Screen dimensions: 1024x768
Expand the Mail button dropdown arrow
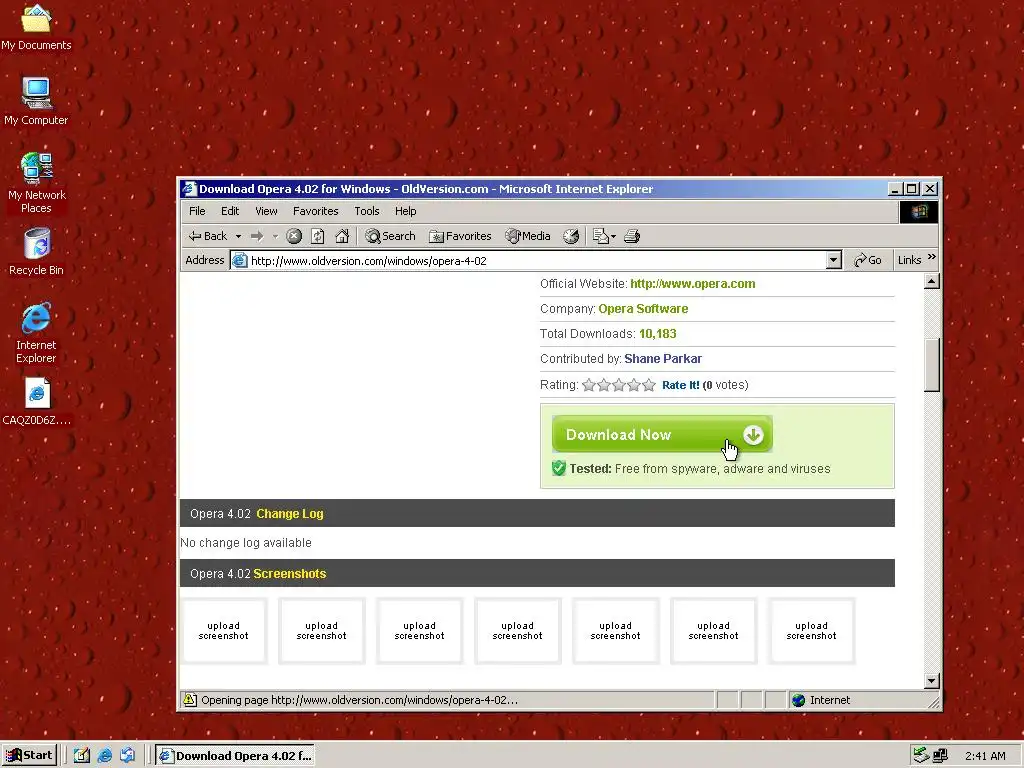613,236
